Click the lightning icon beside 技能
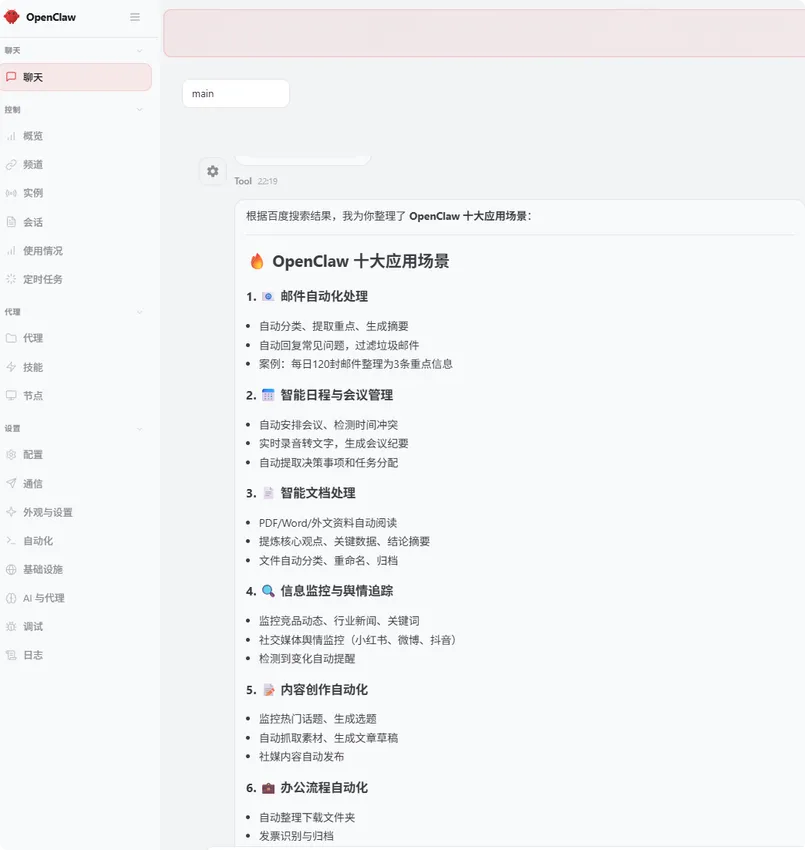805x850 pixels. 11,367
